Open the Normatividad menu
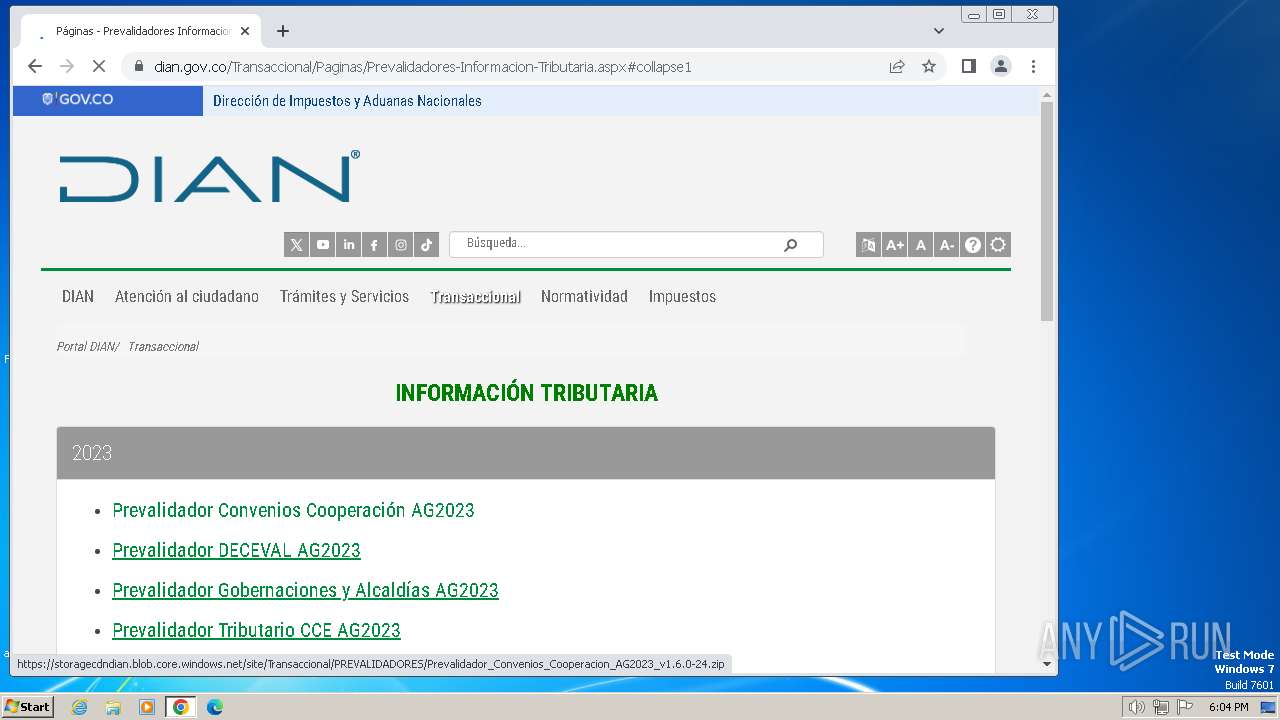 [x=584, y=296]
